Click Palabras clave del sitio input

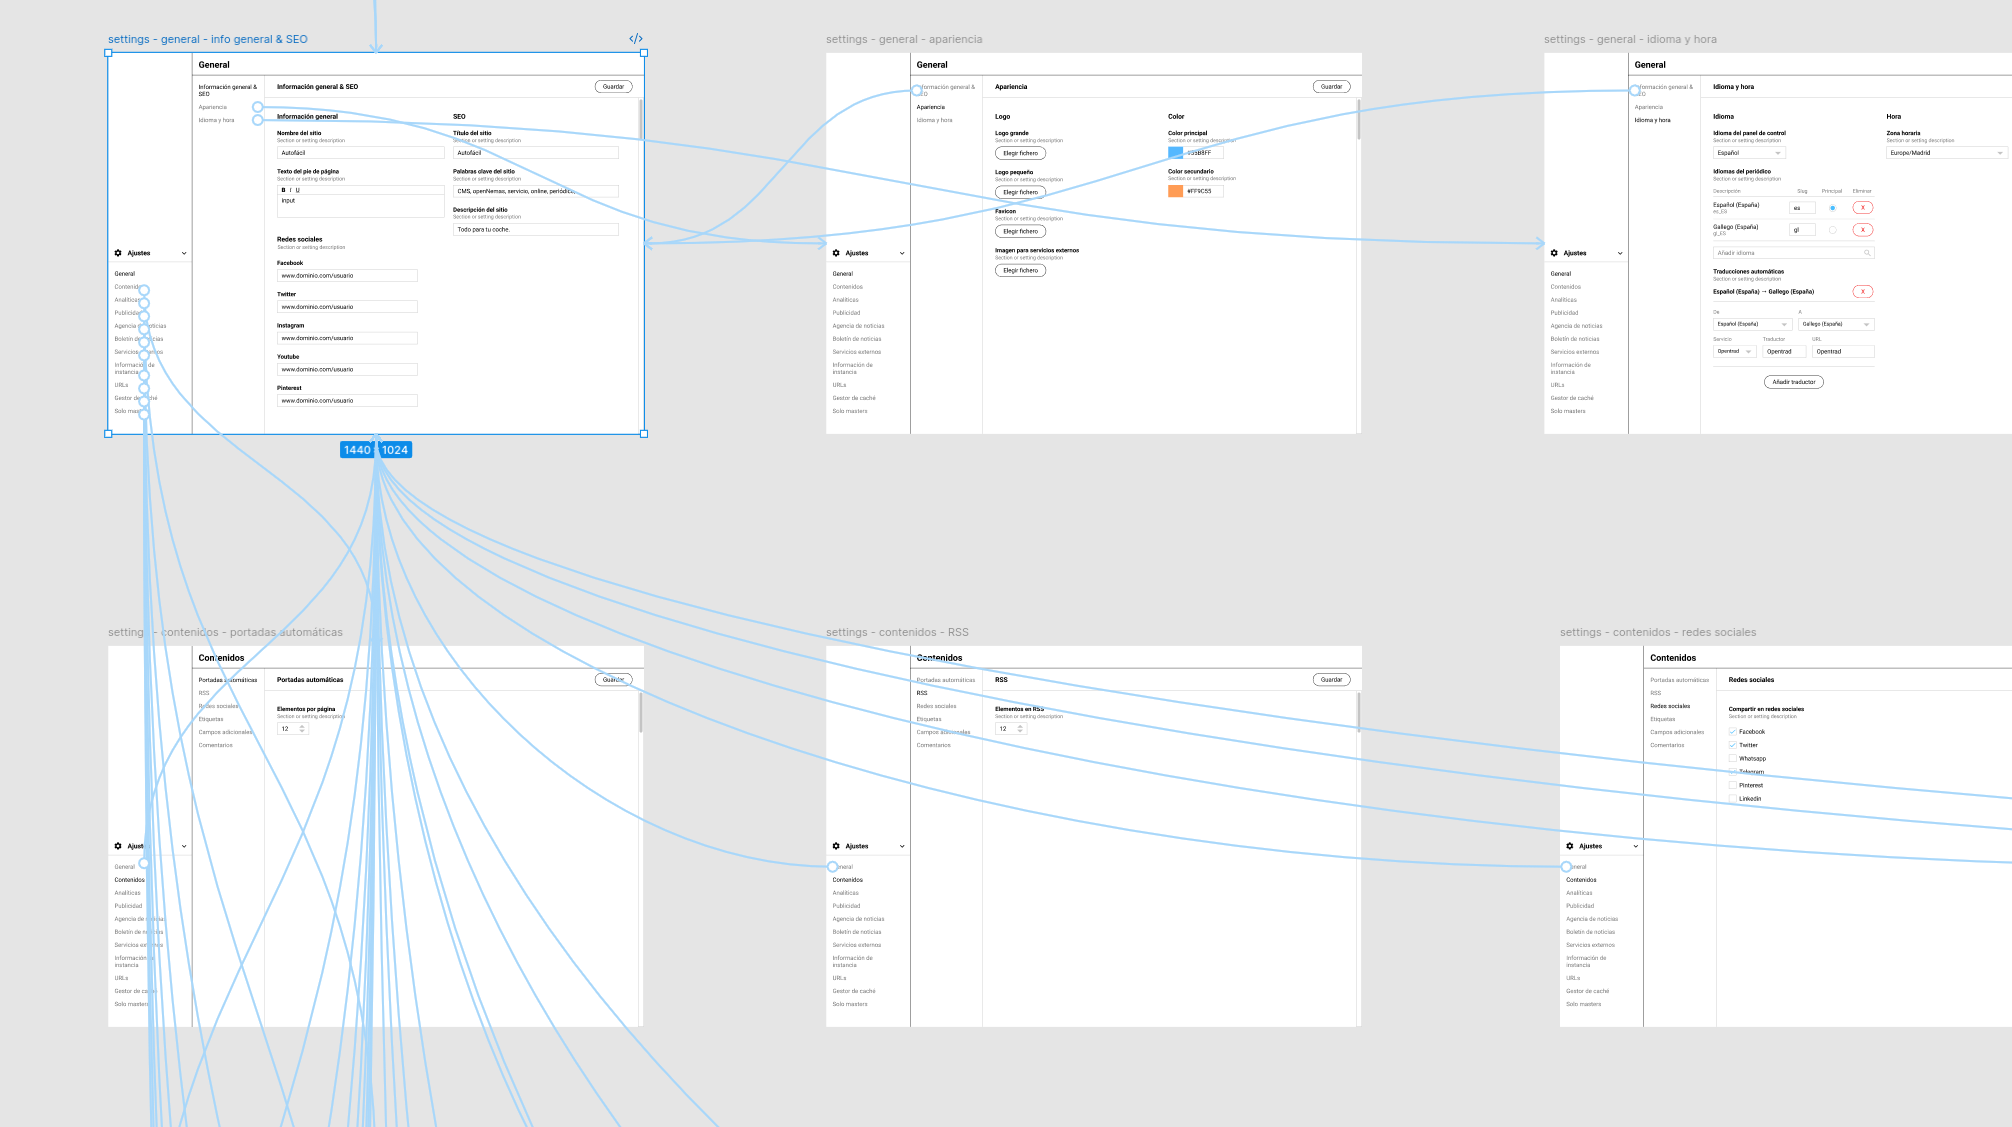(536, 191)
